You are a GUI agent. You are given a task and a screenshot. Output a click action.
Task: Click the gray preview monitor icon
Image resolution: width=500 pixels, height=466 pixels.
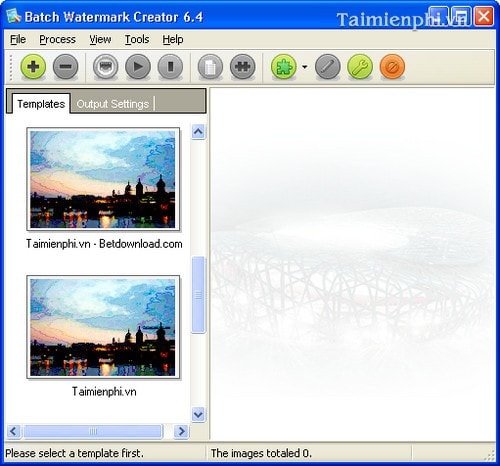click(105, 67)
